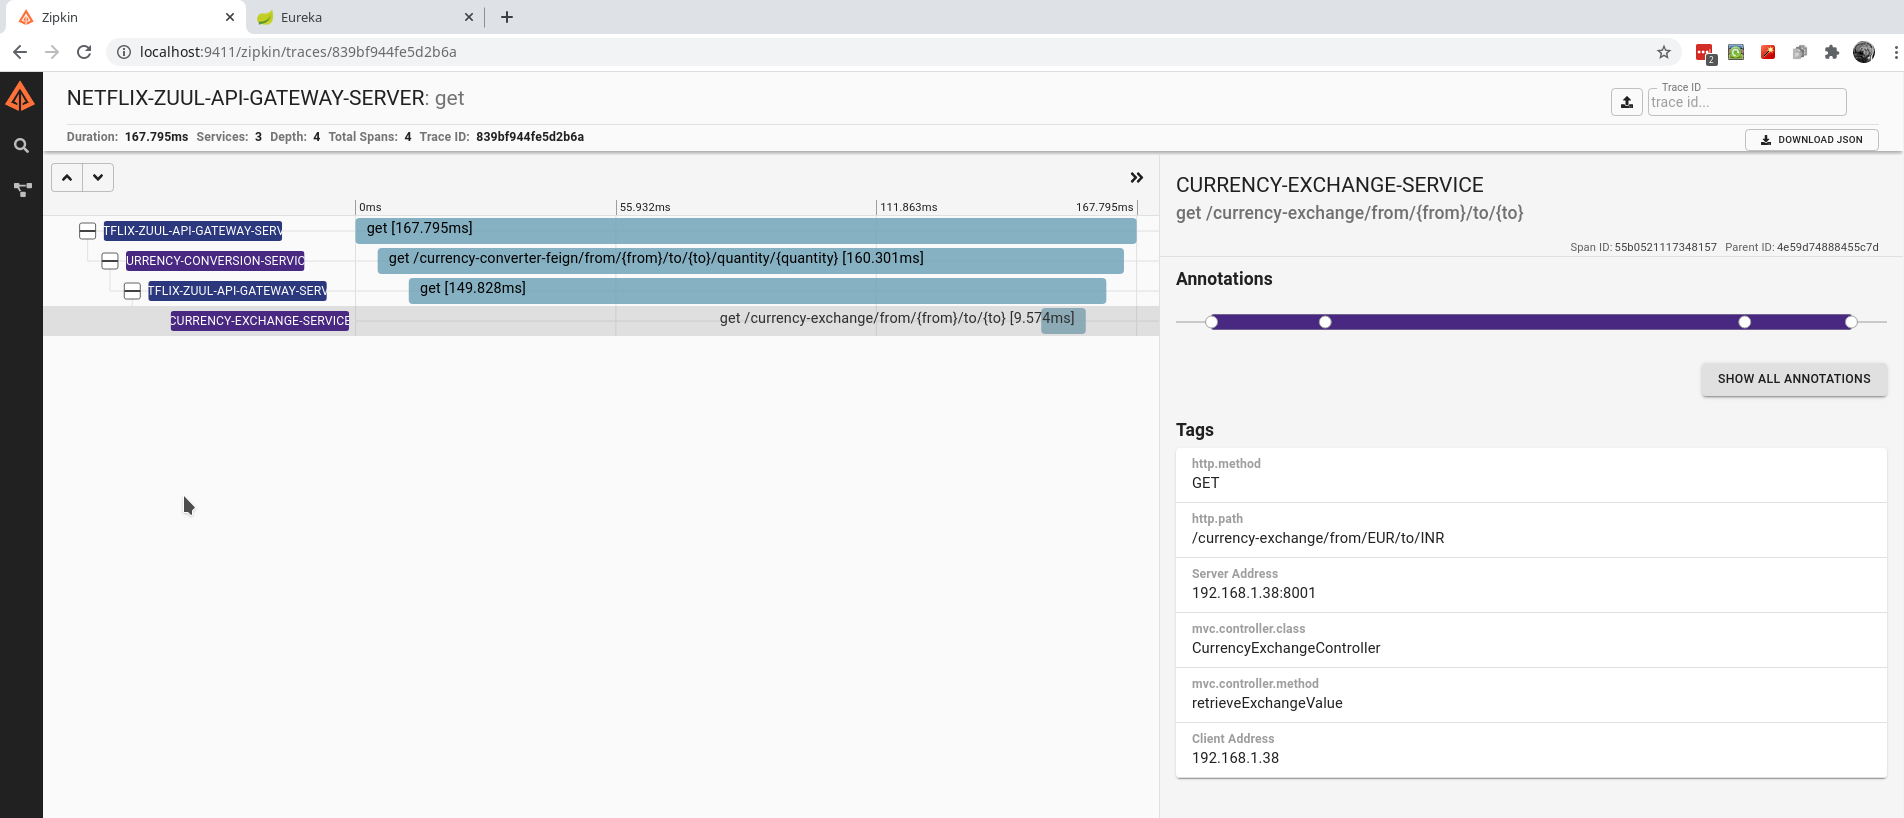1904x818 pixels.
Task: Close the Zipkin browser tab
Action: 230,17
